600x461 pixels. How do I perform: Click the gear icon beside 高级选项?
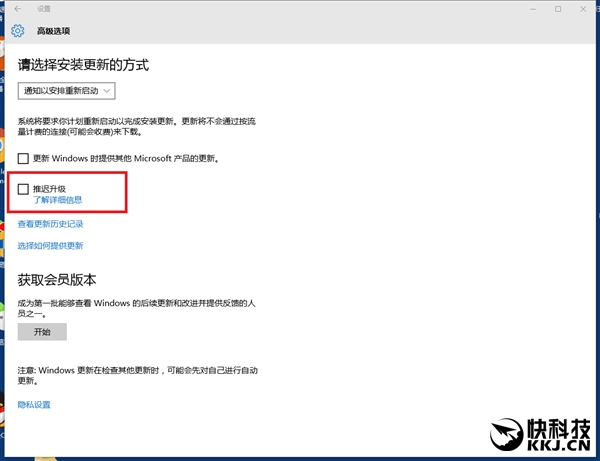point(17,30)
